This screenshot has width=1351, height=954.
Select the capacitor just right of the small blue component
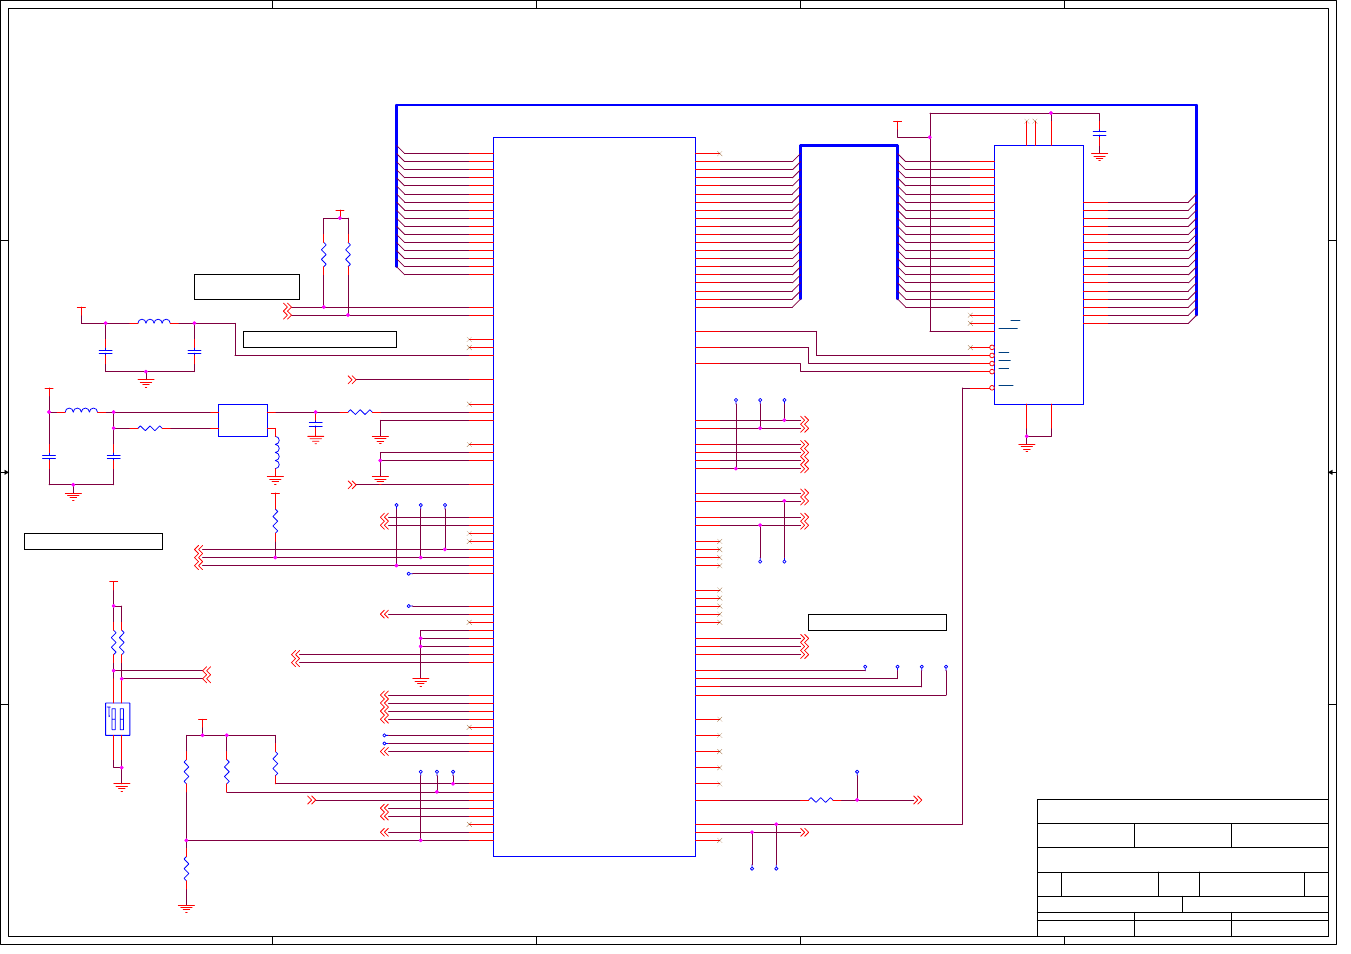(316, 425)
